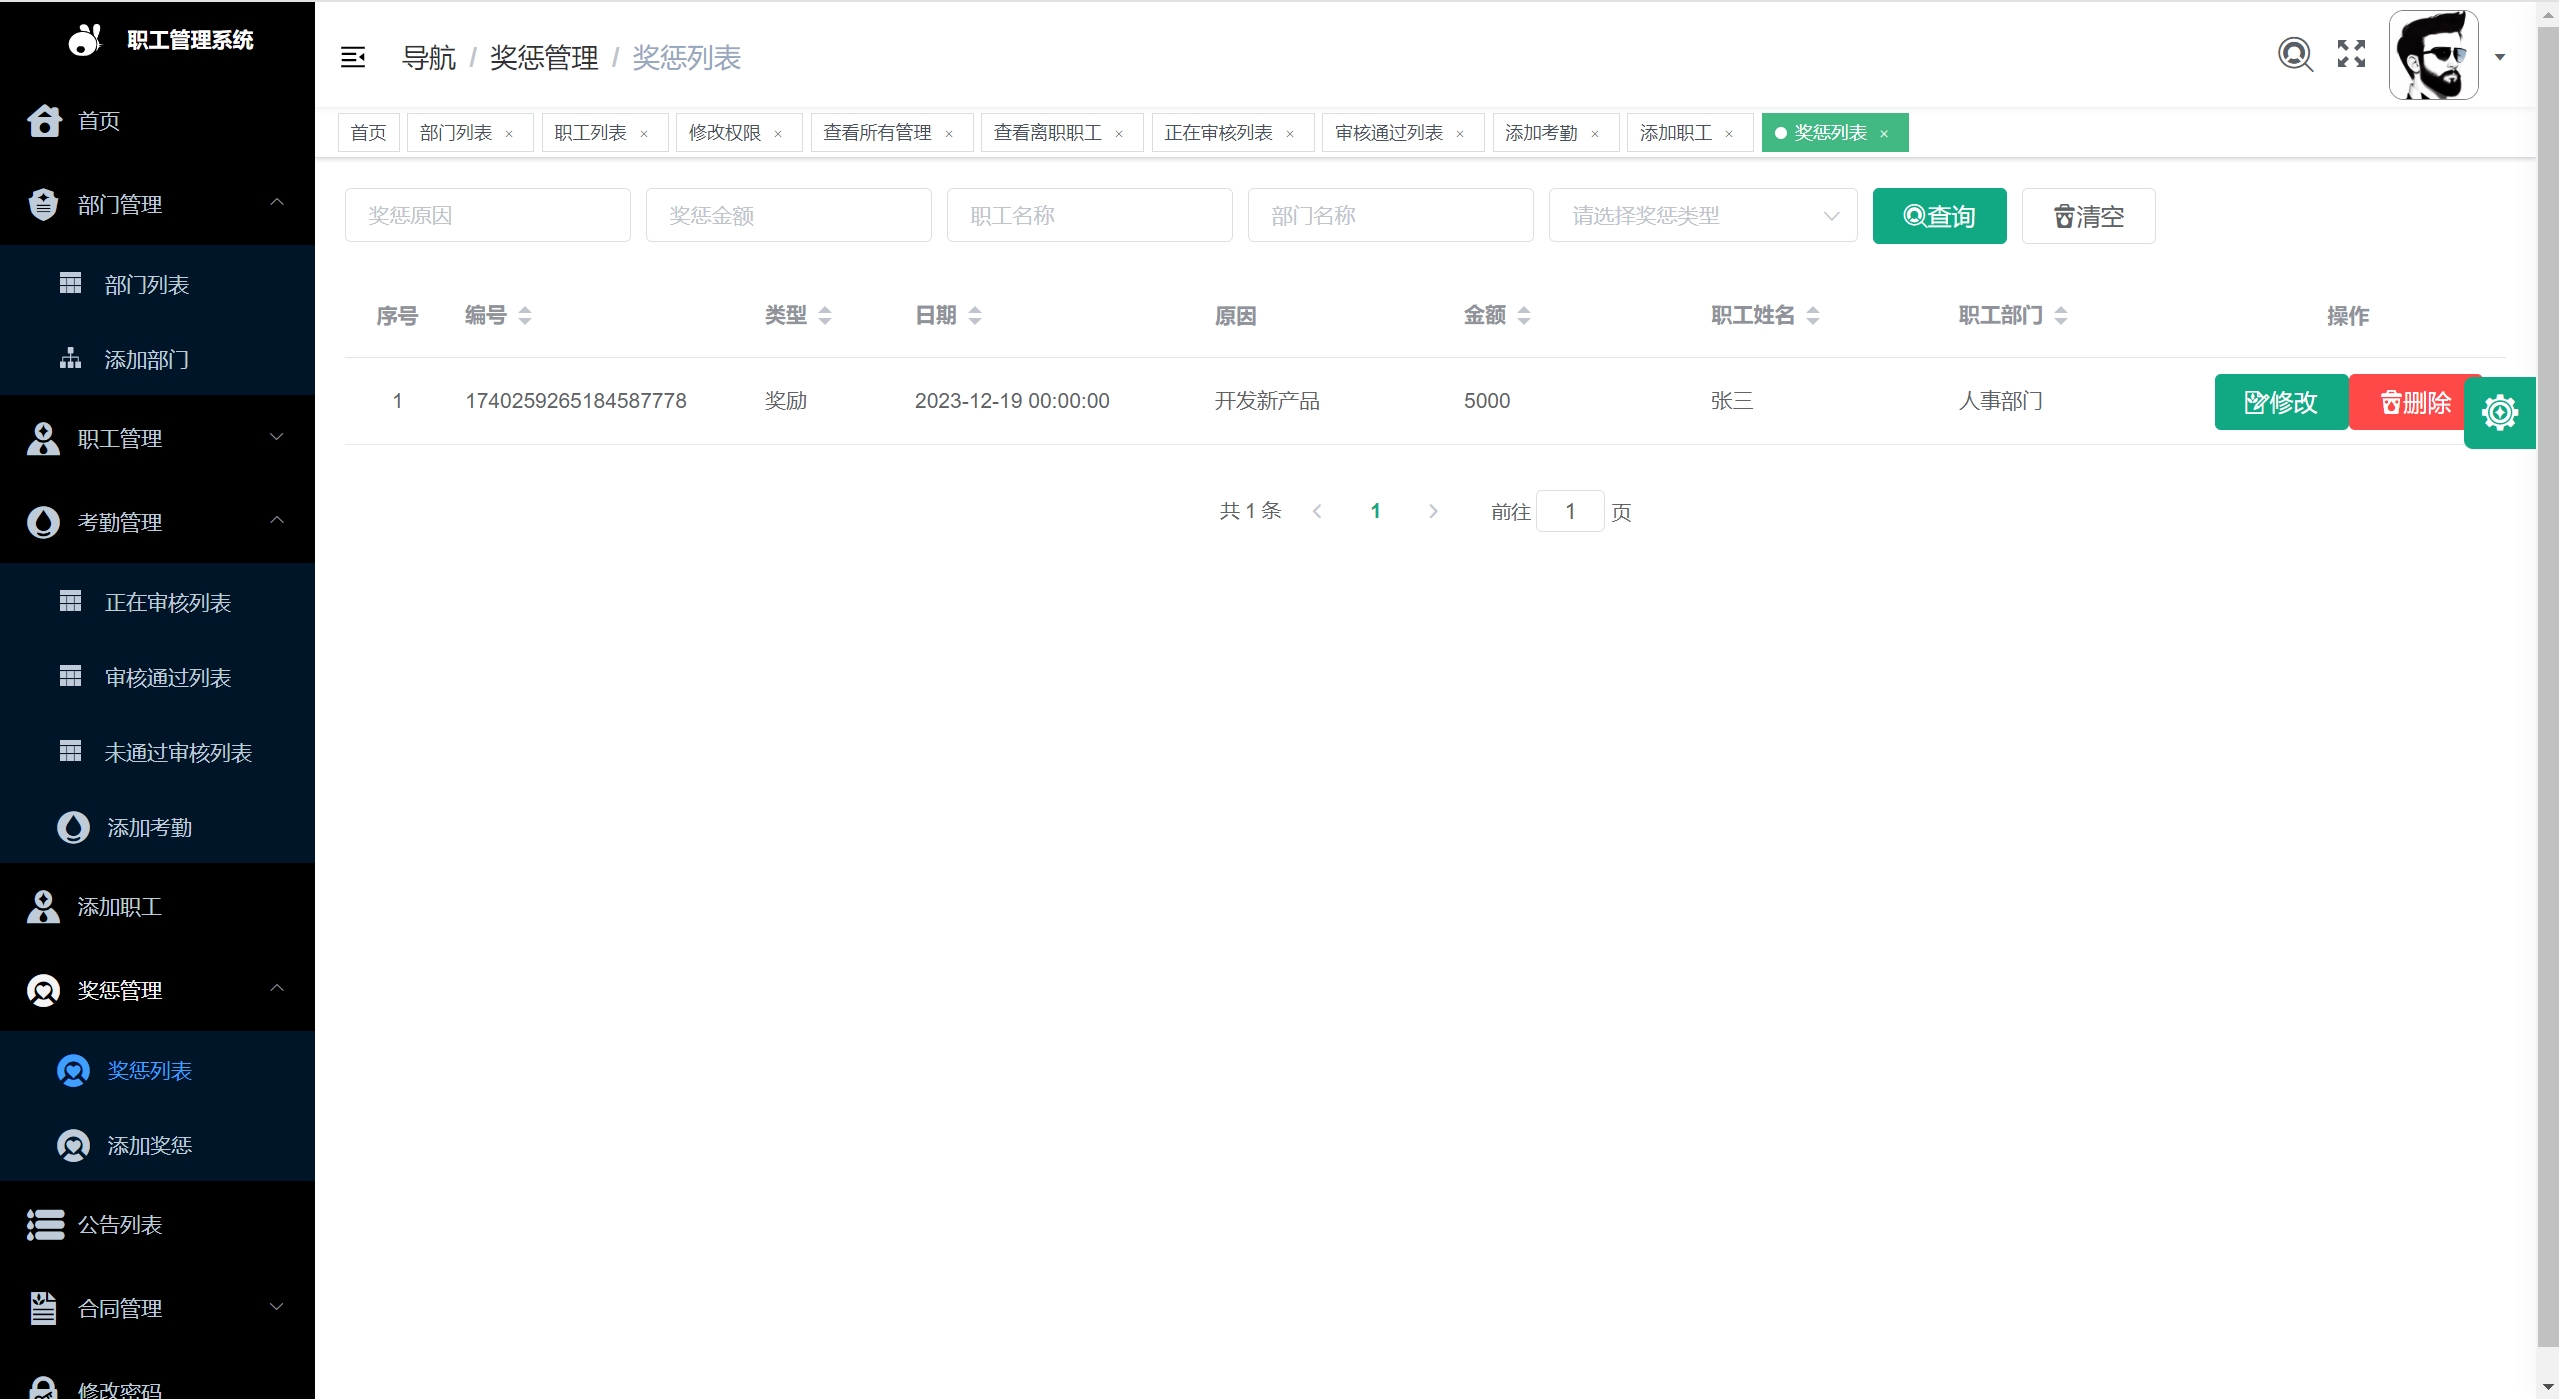Image resolution: width=2559 pixels, height=1399 pixels.
Task: Click next page arrow in pagination
Action: [x=1433, y=511]
